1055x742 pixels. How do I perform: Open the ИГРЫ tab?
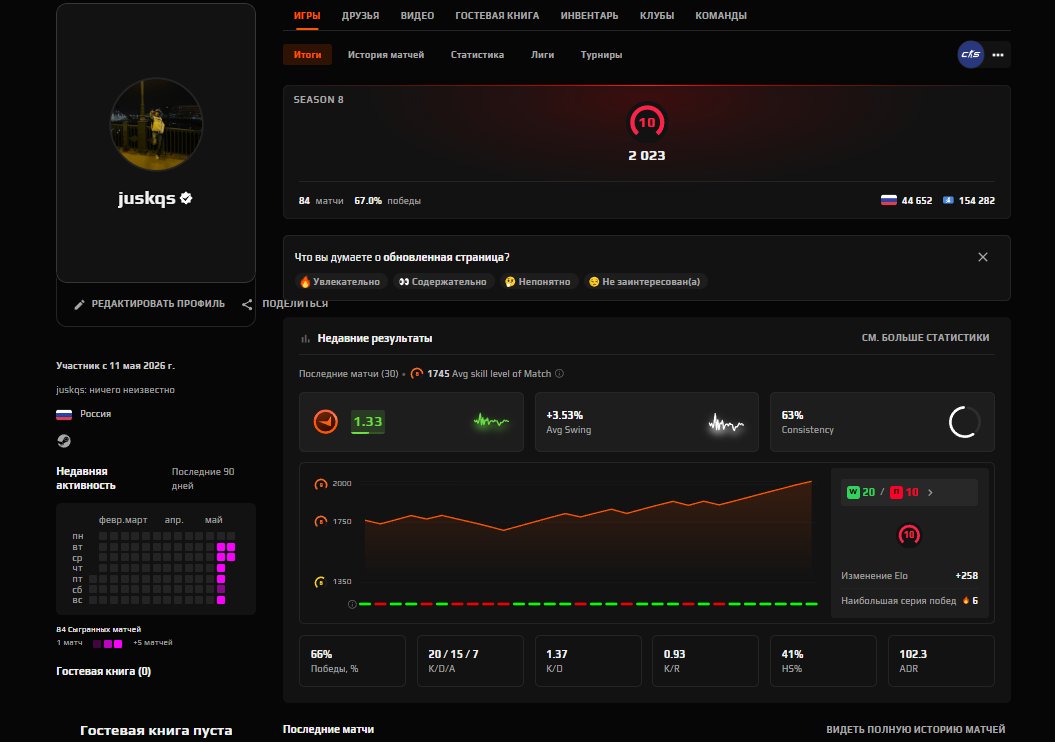[x=307, y=15]
